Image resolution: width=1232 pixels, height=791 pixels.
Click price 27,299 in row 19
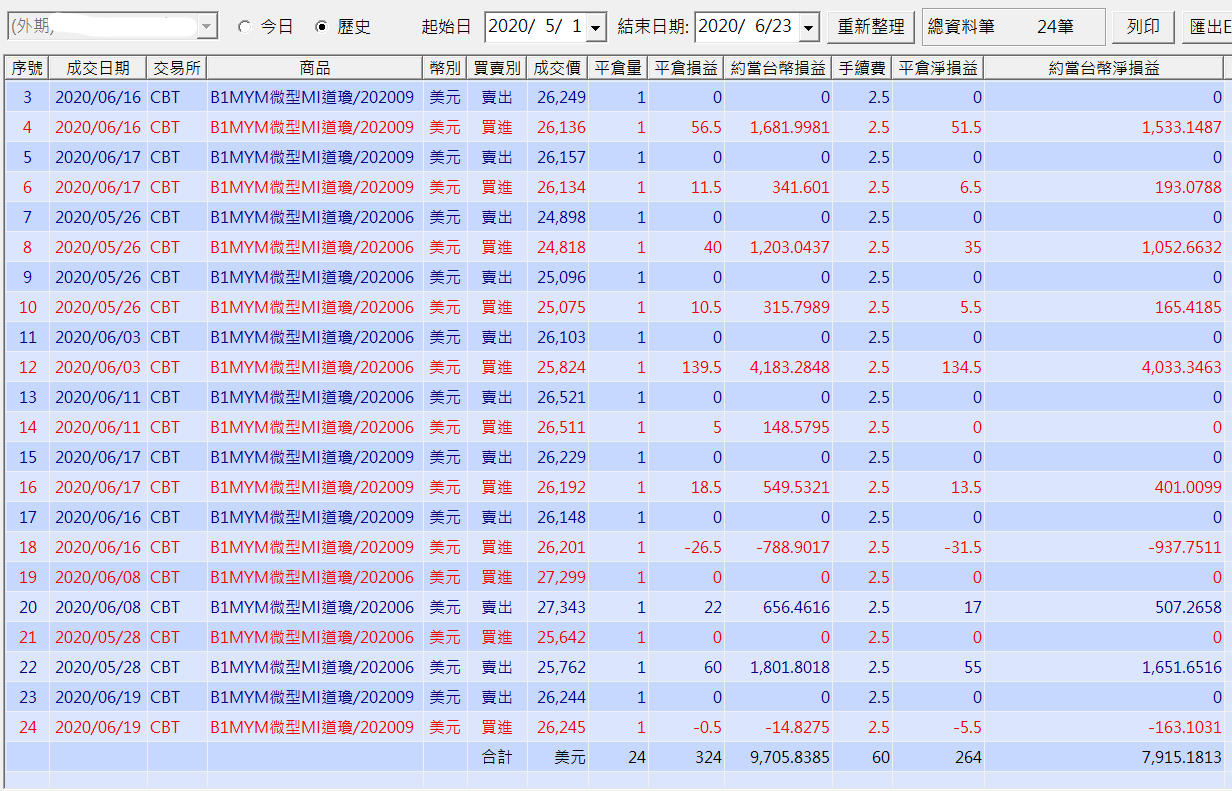561,577
